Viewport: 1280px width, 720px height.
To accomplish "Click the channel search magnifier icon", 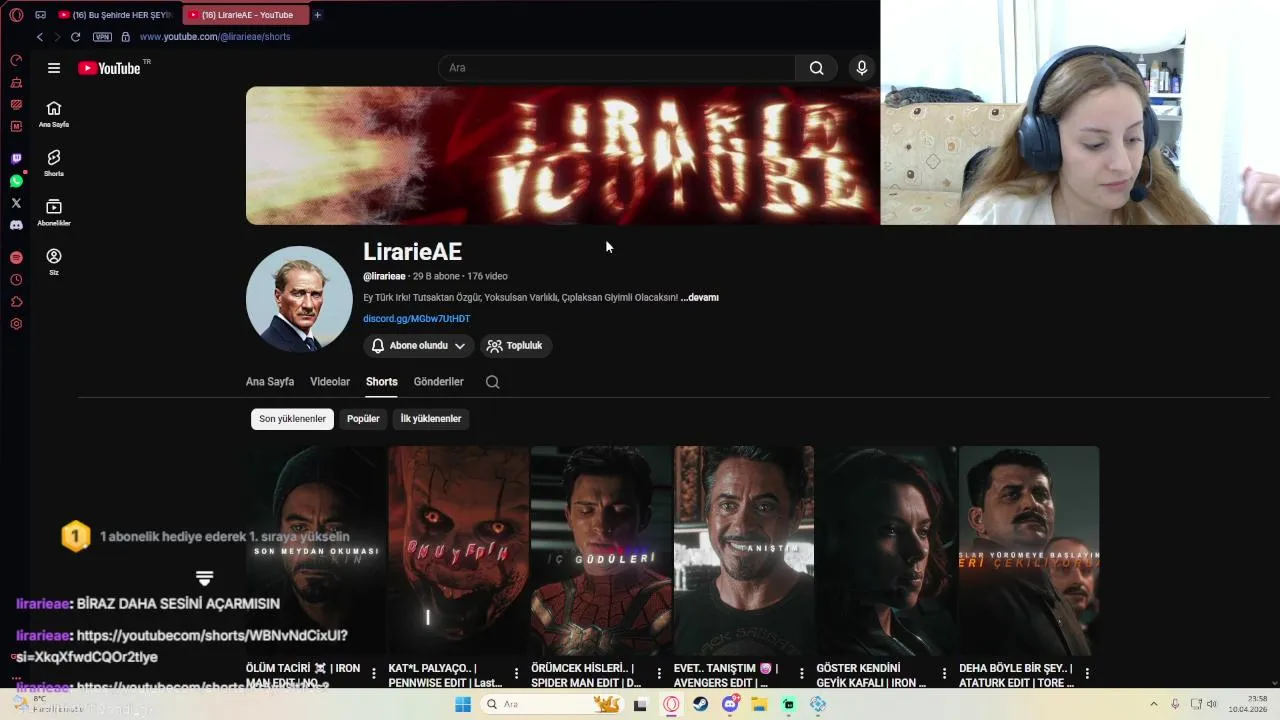I will (492, 382).
